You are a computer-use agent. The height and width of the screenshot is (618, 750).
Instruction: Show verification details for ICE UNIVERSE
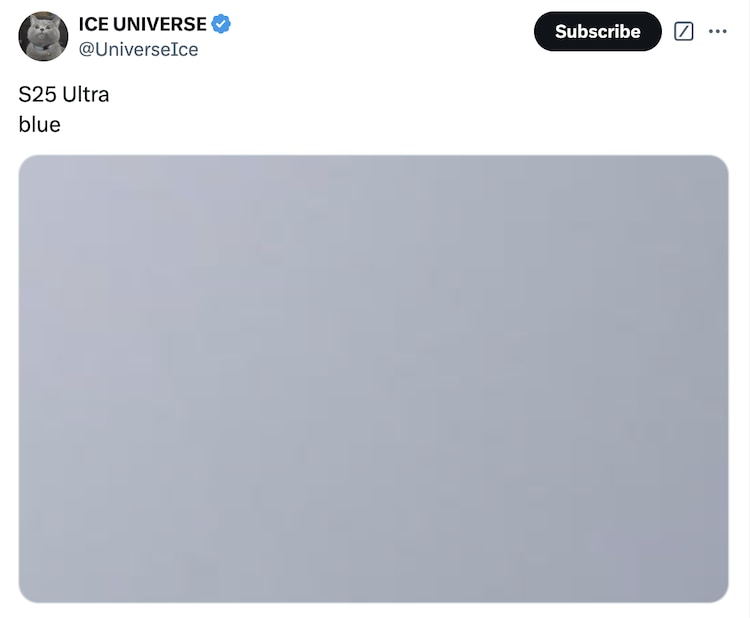tap(221, 23)
